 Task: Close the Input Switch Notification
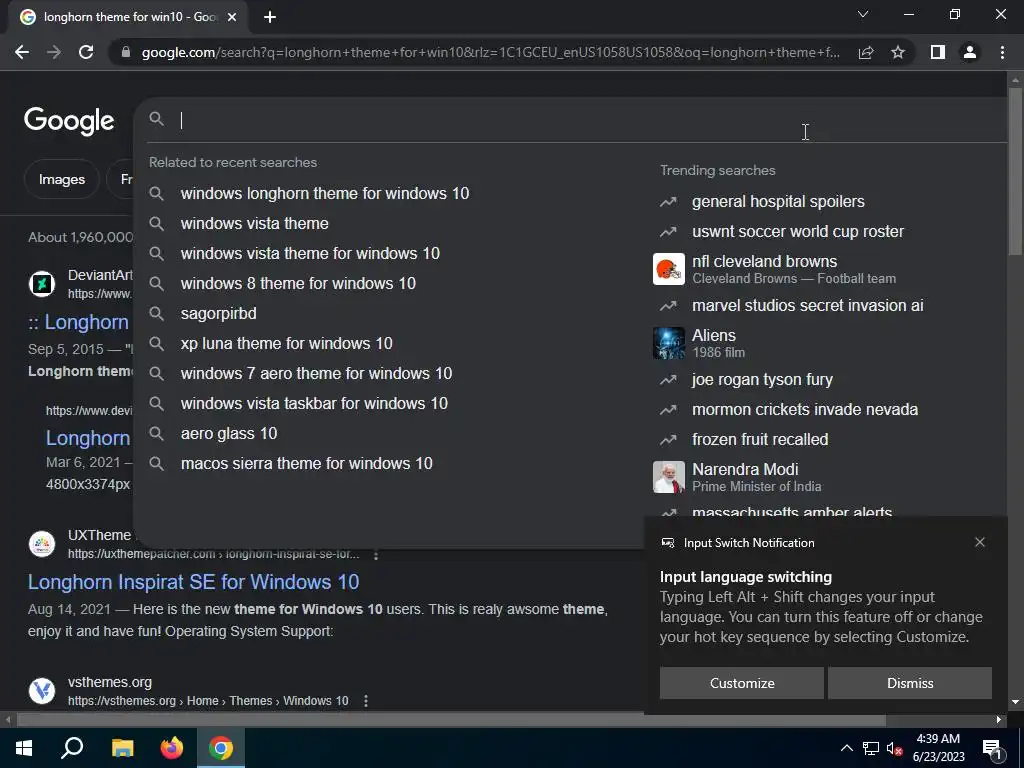tap(980, 542)
